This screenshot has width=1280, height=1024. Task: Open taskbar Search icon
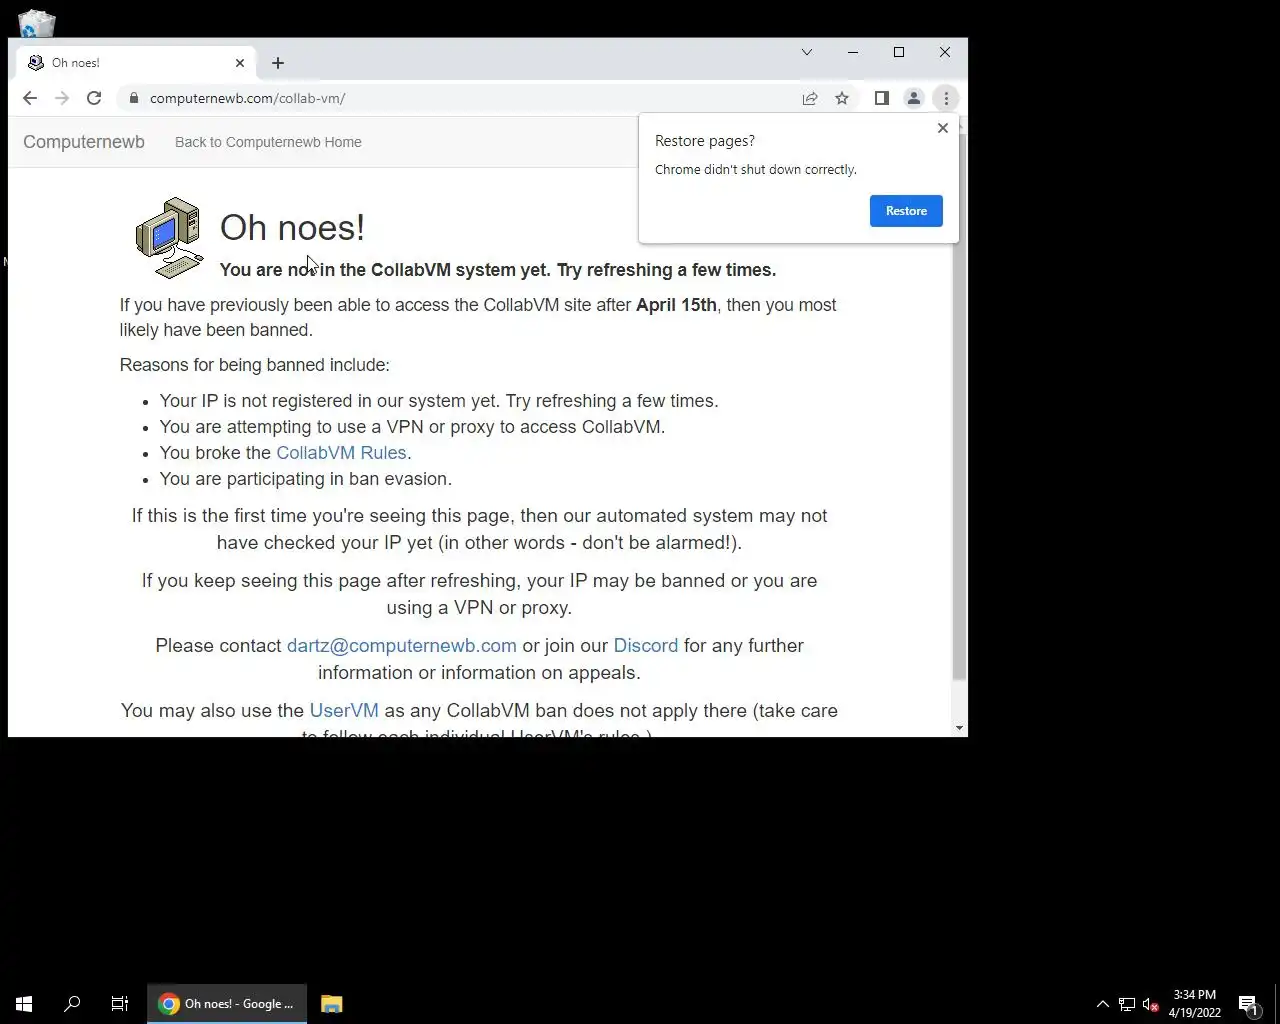tap(72, 1004)
